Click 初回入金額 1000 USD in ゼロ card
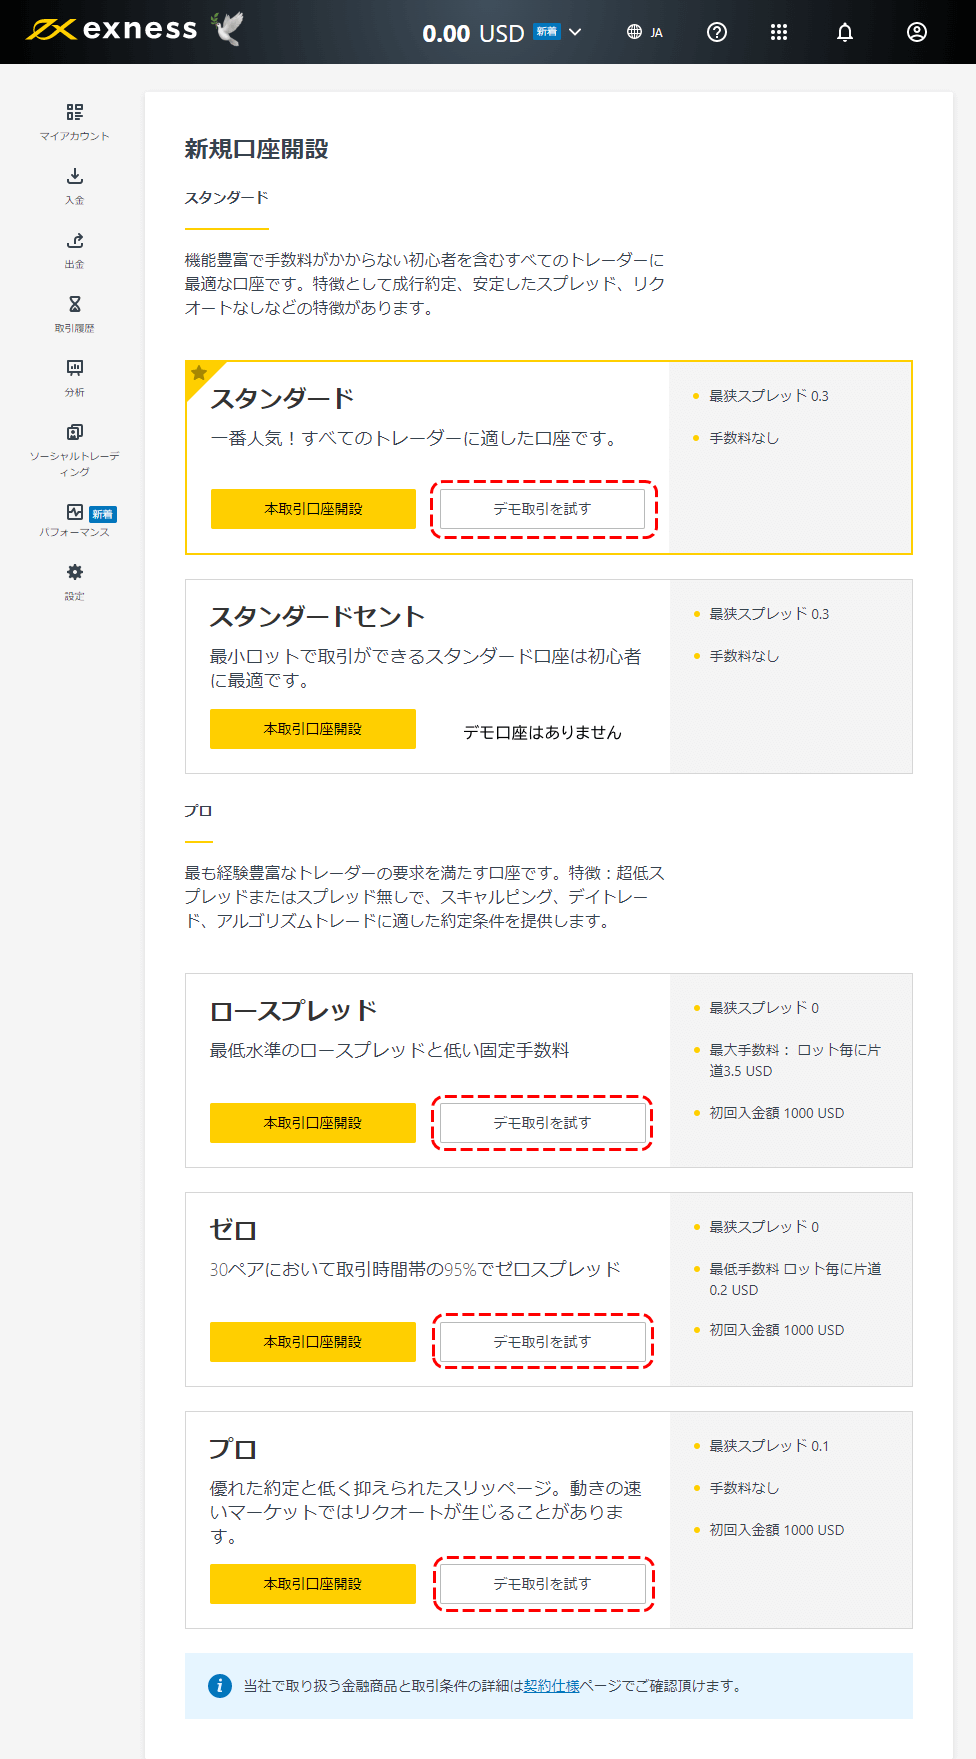 tap(777, 1330)
